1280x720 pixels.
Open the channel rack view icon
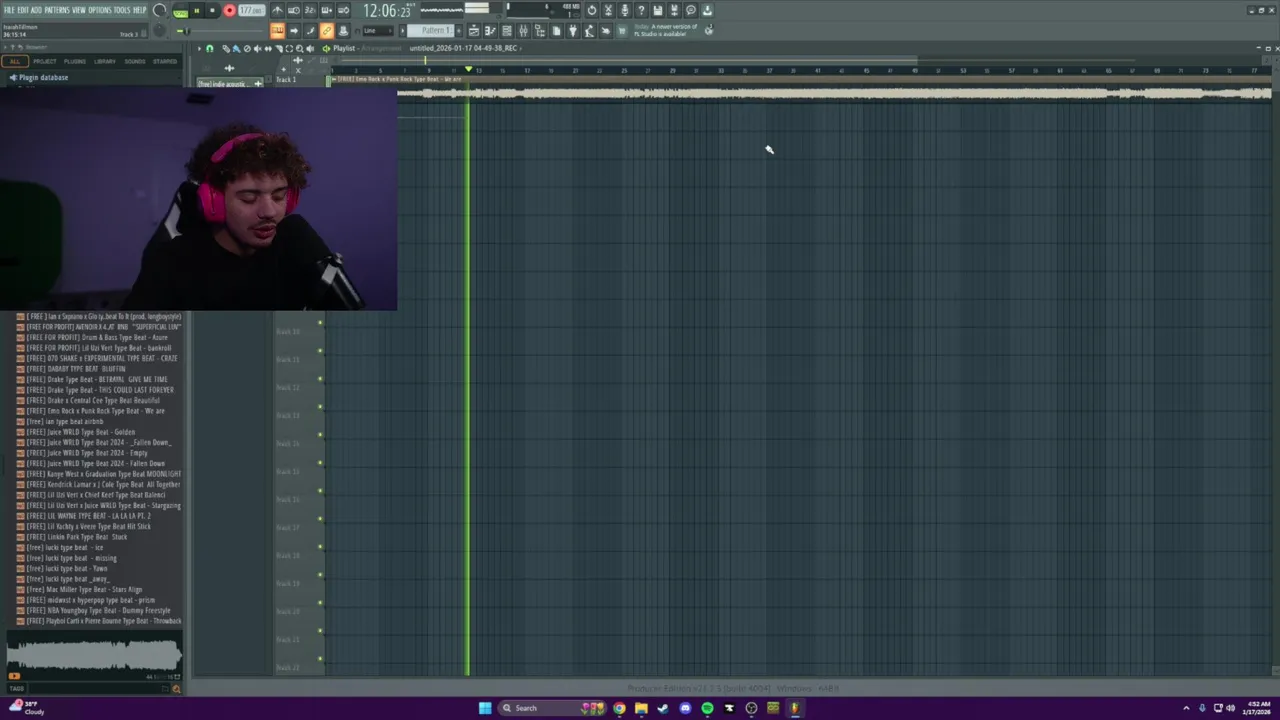506,30
